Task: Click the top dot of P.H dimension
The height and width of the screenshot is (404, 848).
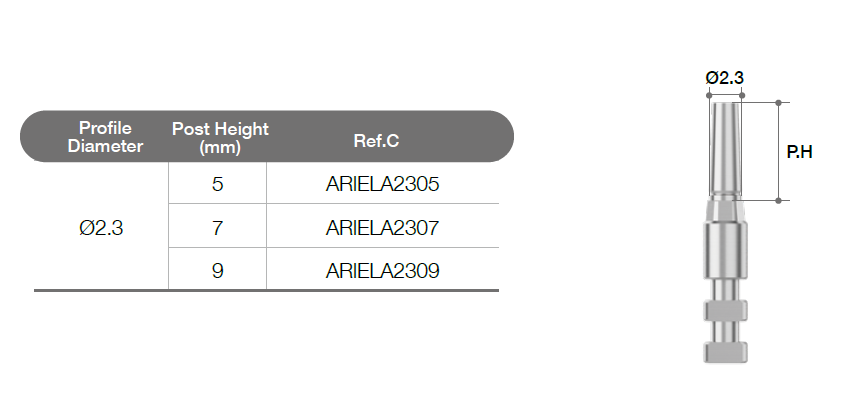Action: (x=778, y=102)
